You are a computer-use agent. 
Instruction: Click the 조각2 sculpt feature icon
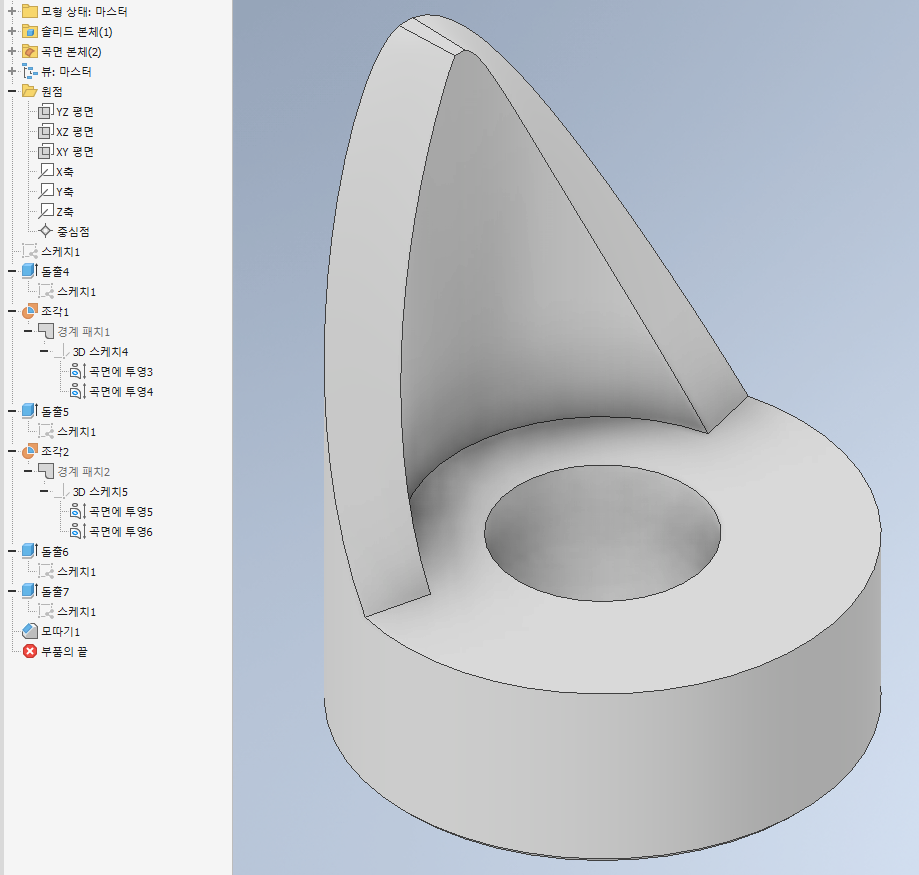pos(30,451)
